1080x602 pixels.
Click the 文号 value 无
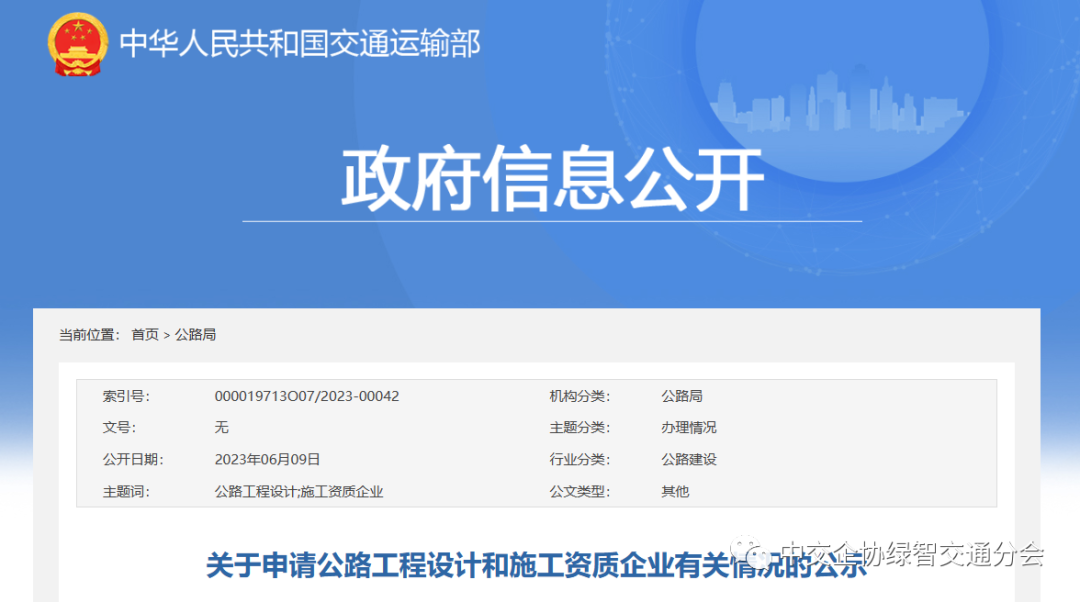(221, 428)
